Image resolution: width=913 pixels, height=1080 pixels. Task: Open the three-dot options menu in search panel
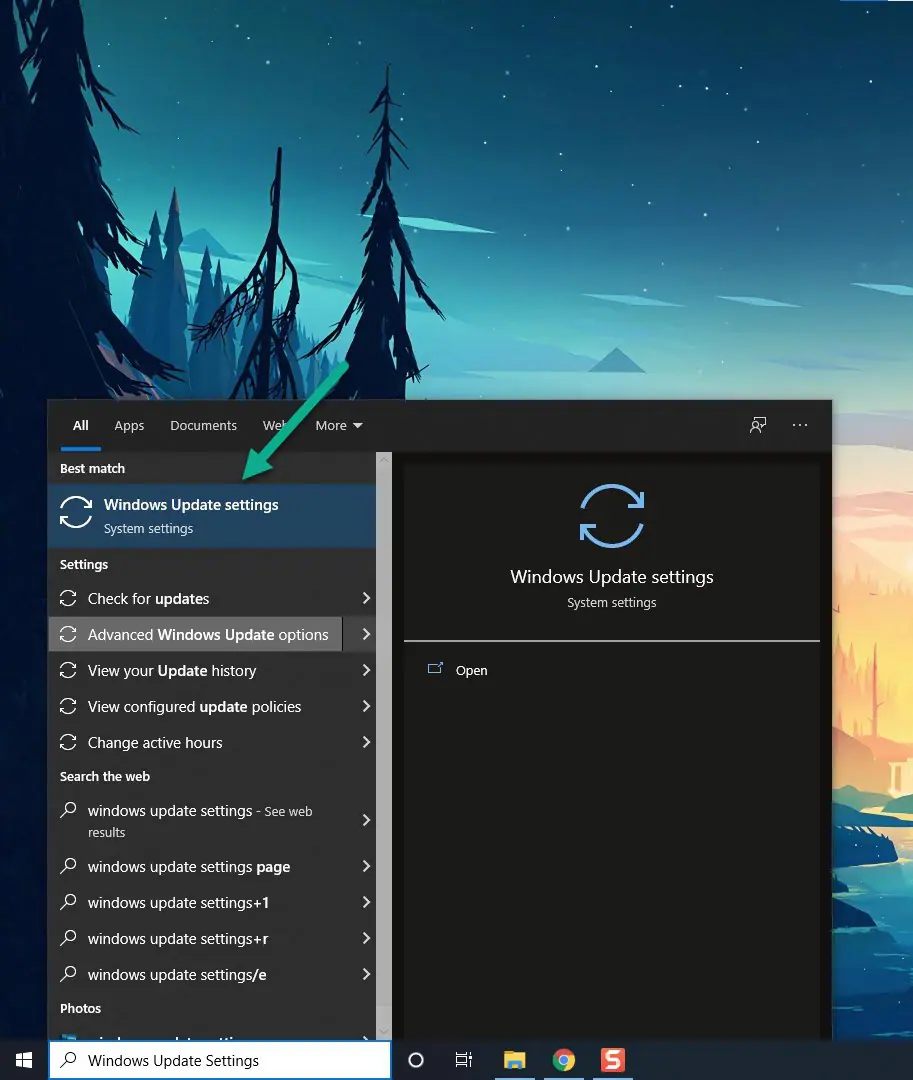click(x=799, y=425)
